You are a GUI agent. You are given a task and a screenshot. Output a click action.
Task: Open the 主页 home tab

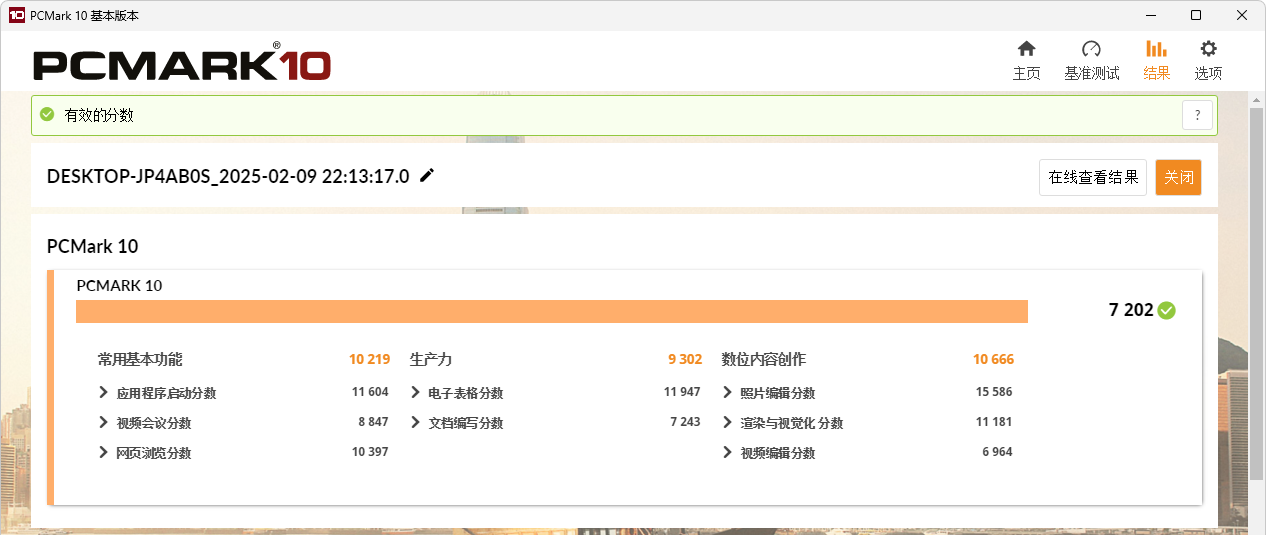tap(1026, 61)
